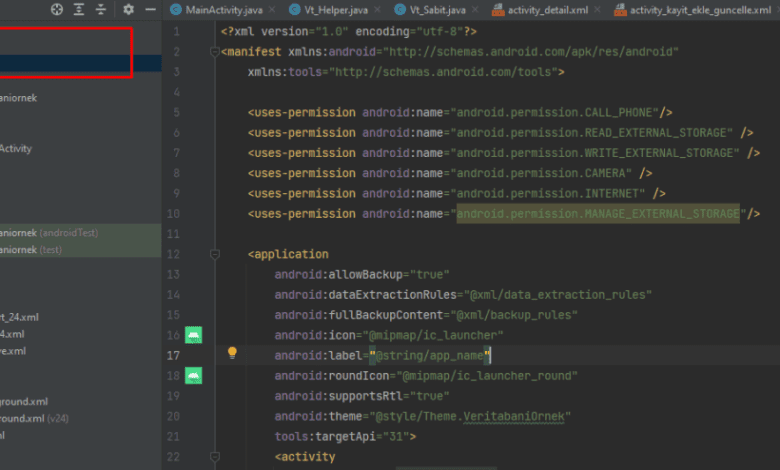Switch to the MainActivity.java tab
This screenshot has height=470, width=780.
(x=216, y=9)
